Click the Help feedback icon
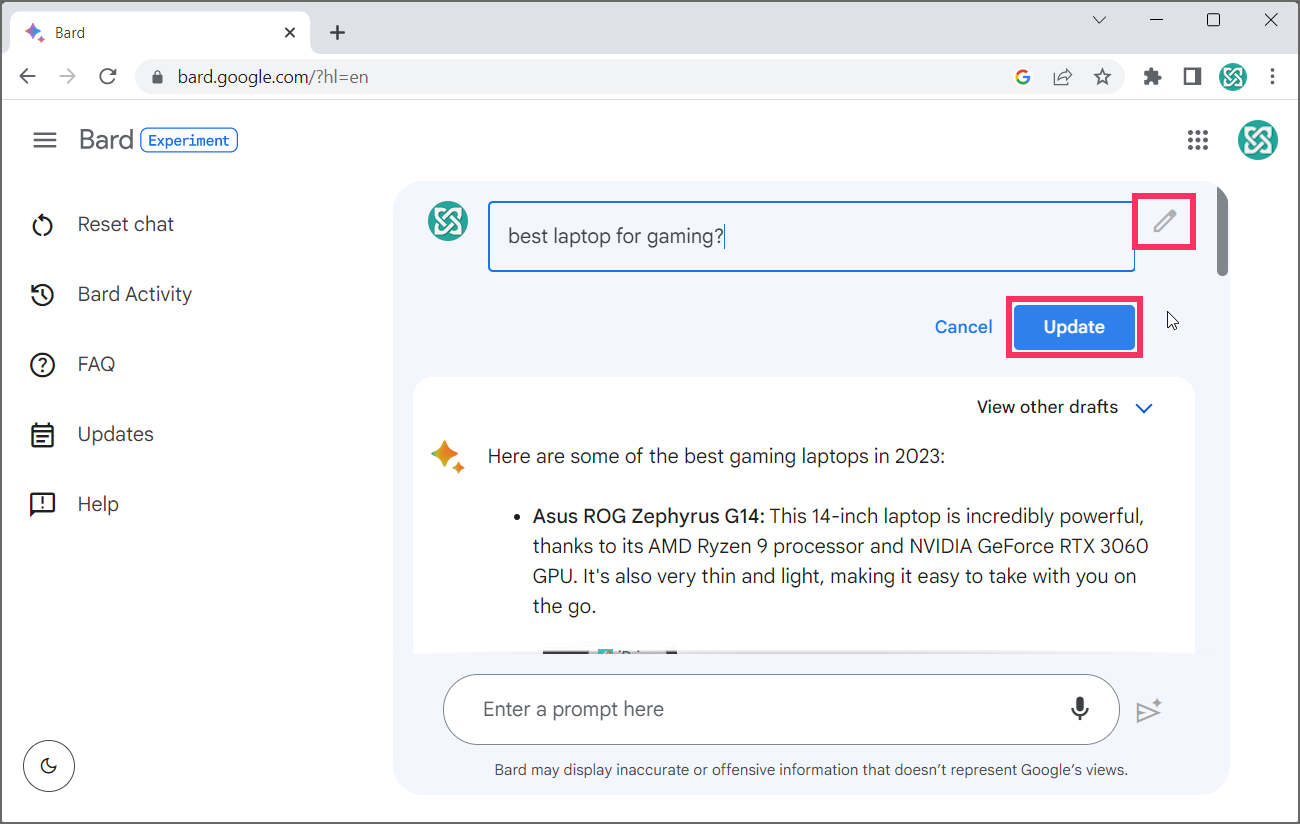Screen dimensions: 1300x824 (x=42, y=505)
